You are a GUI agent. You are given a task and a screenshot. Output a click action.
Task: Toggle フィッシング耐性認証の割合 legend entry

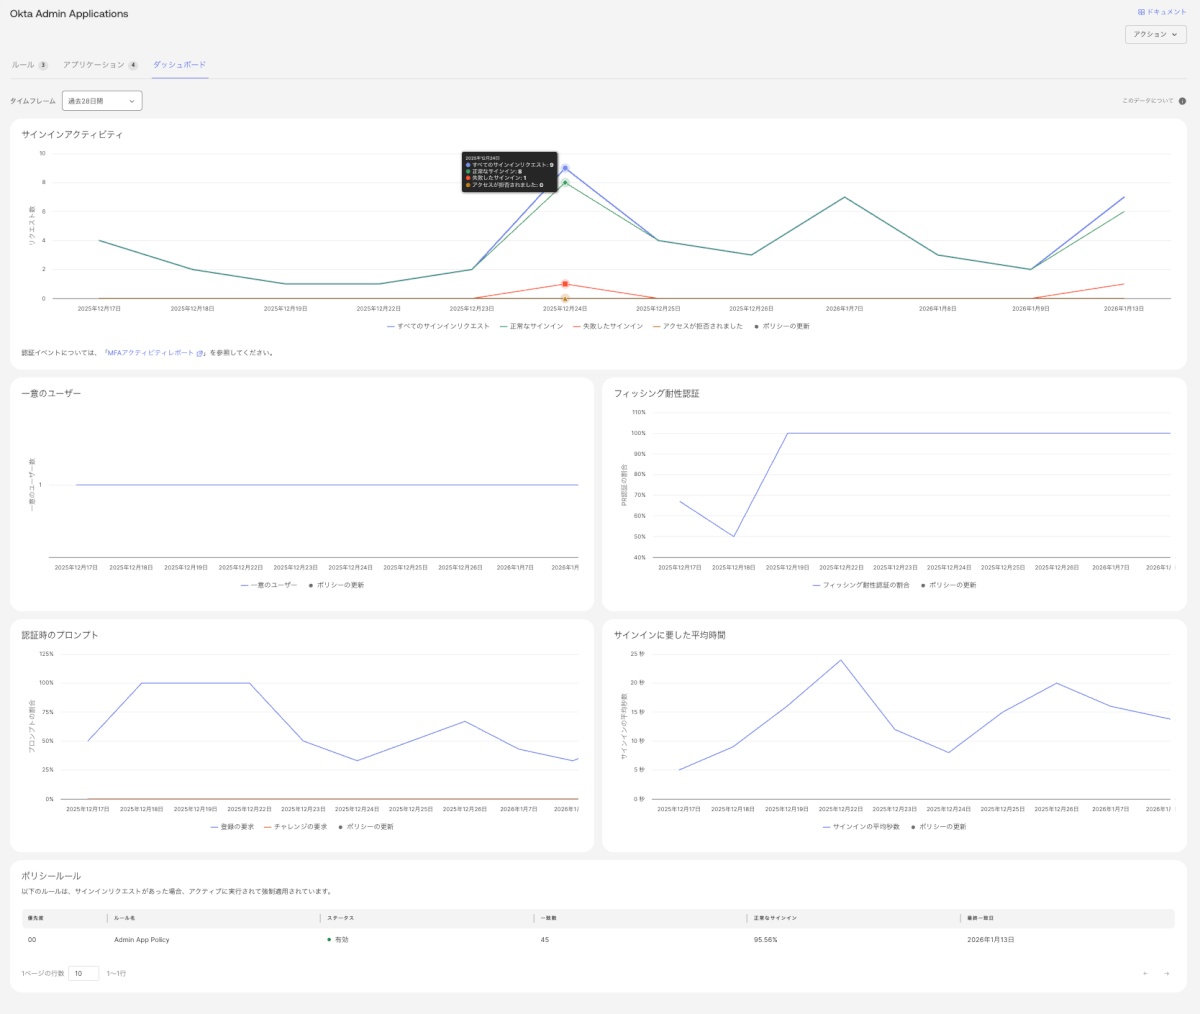click(x=861, y=585)
